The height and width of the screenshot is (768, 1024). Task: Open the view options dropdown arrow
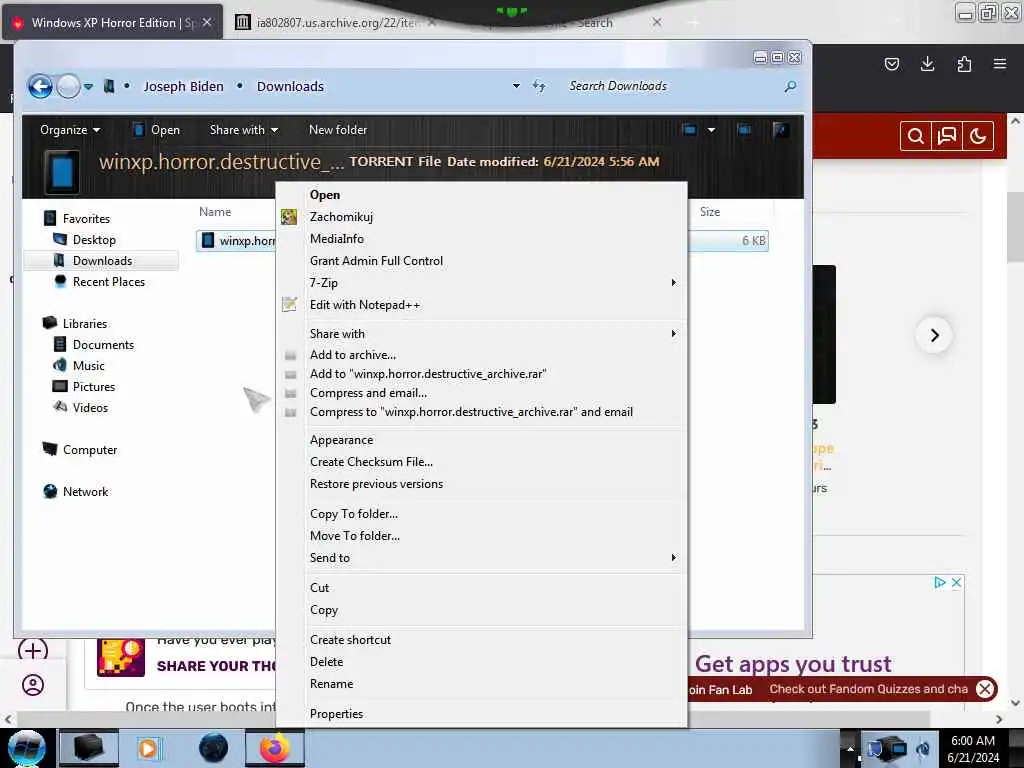[x=711, y=129]
